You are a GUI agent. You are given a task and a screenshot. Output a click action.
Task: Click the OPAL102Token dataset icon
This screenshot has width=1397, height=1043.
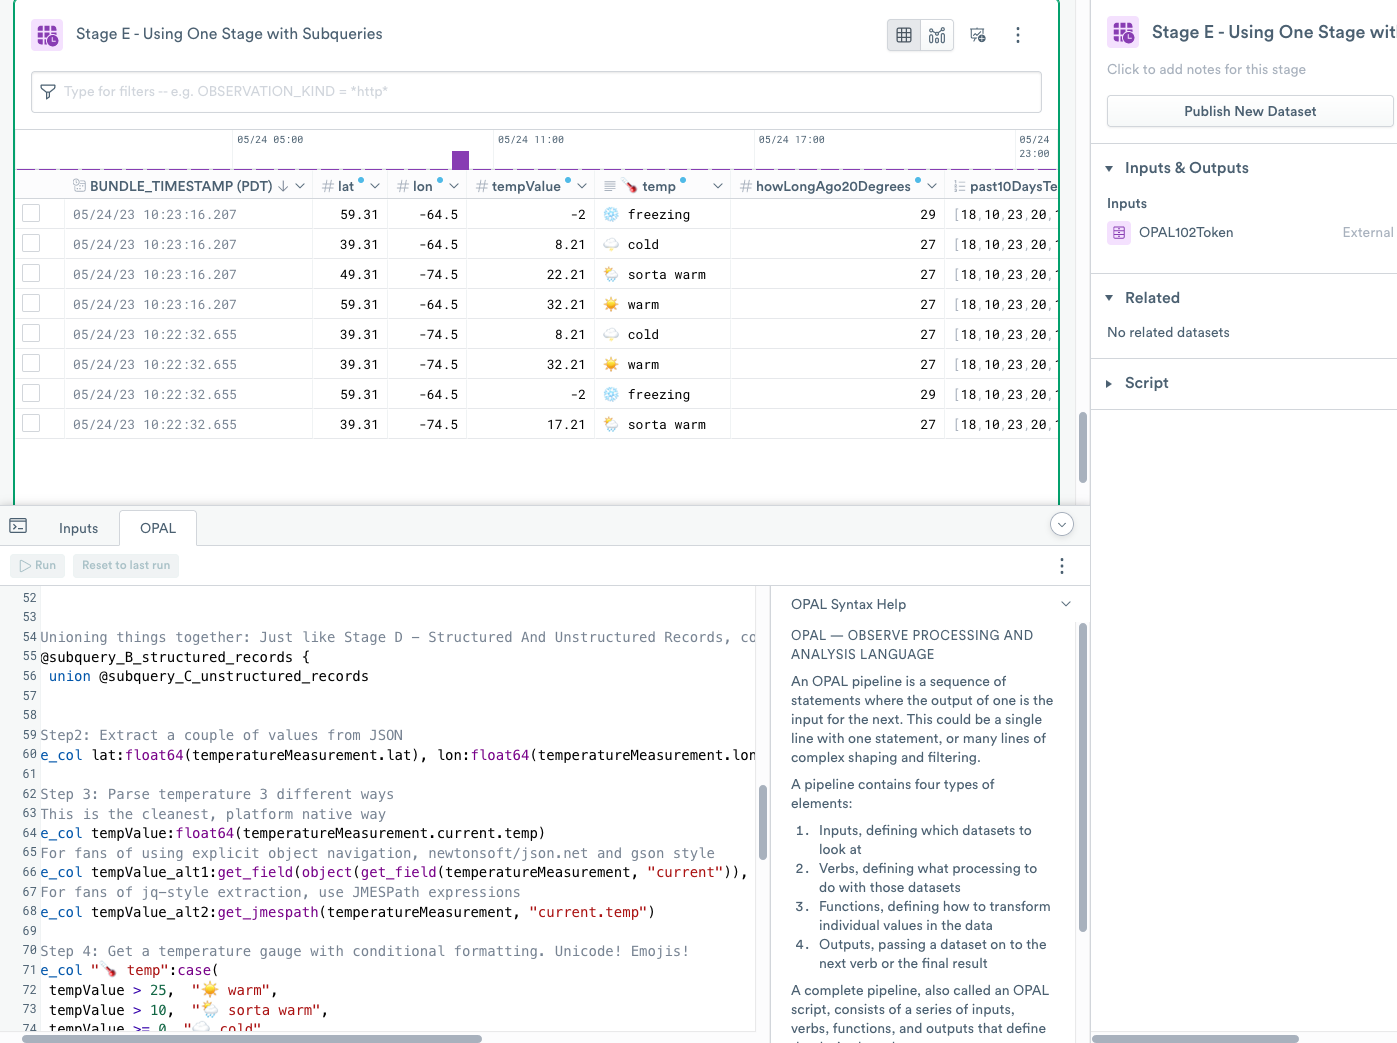[x=1119, y=233]
